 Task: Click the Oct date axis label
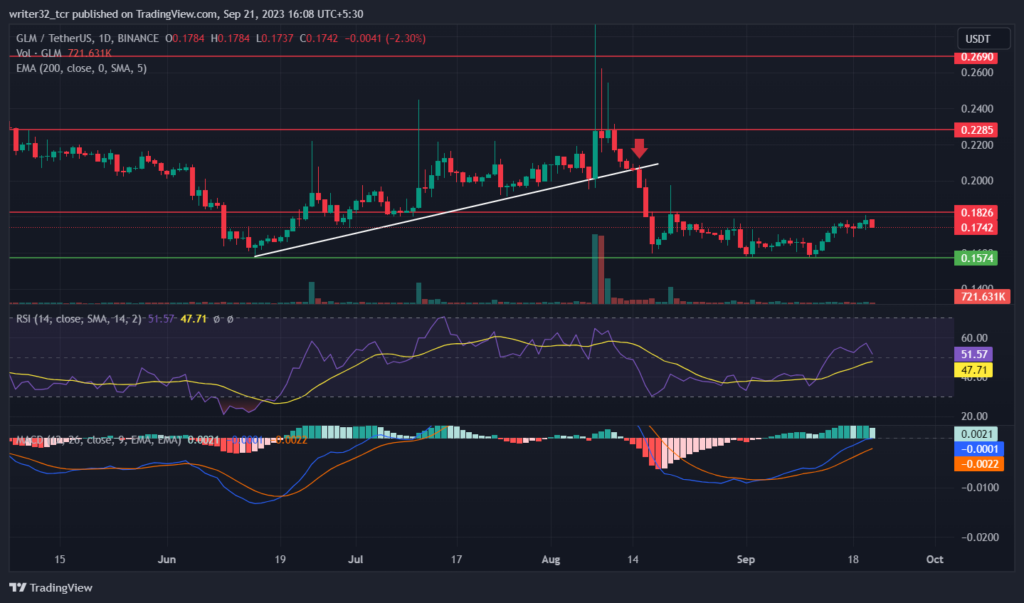[935, 559]
